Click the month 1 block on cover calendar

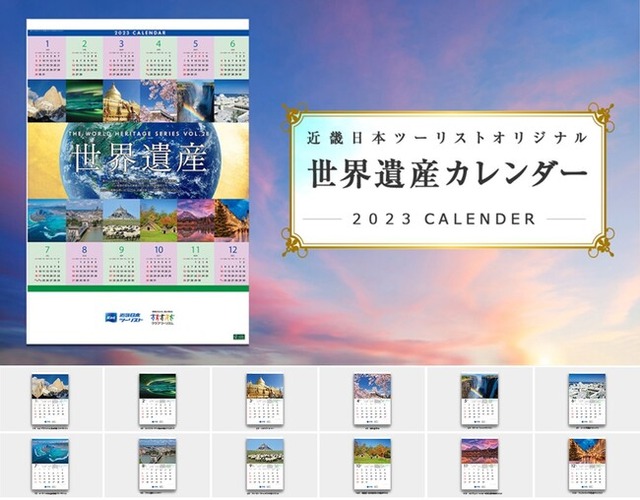[x=47, y=58]
